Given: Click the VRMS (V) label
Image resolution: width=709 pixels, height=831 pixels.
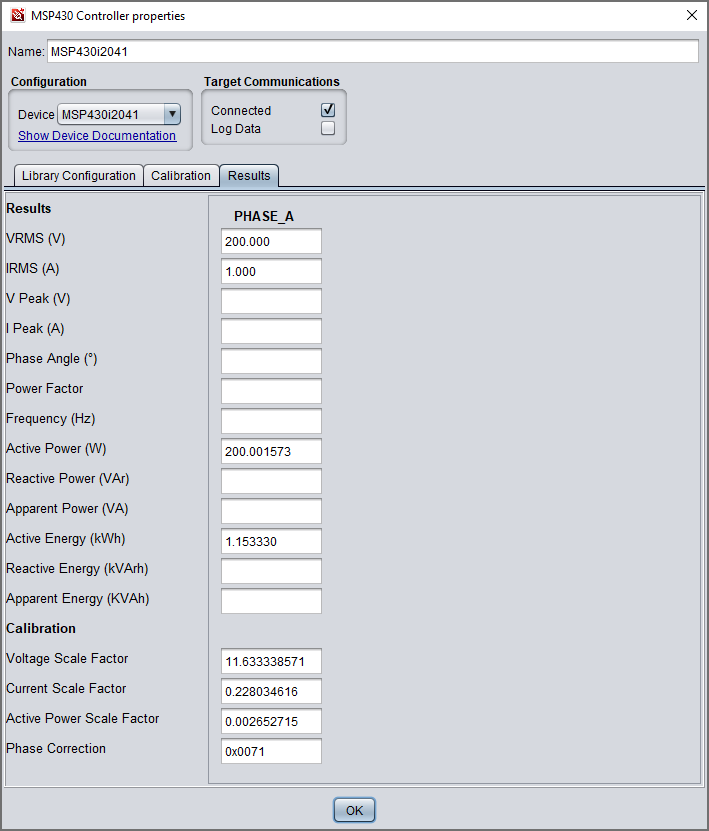Looking at the screenshot, I should pos(36,238).
